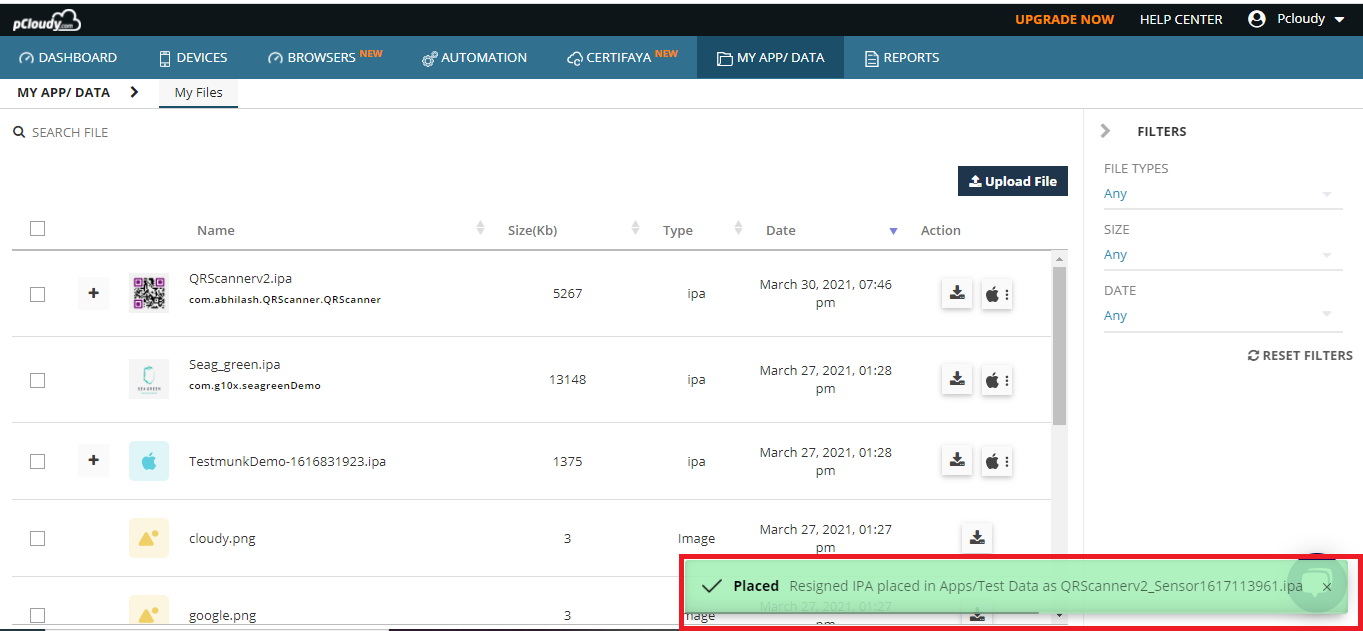Click the search magnifier icon

pyautogui.click(x=18, y=132)
